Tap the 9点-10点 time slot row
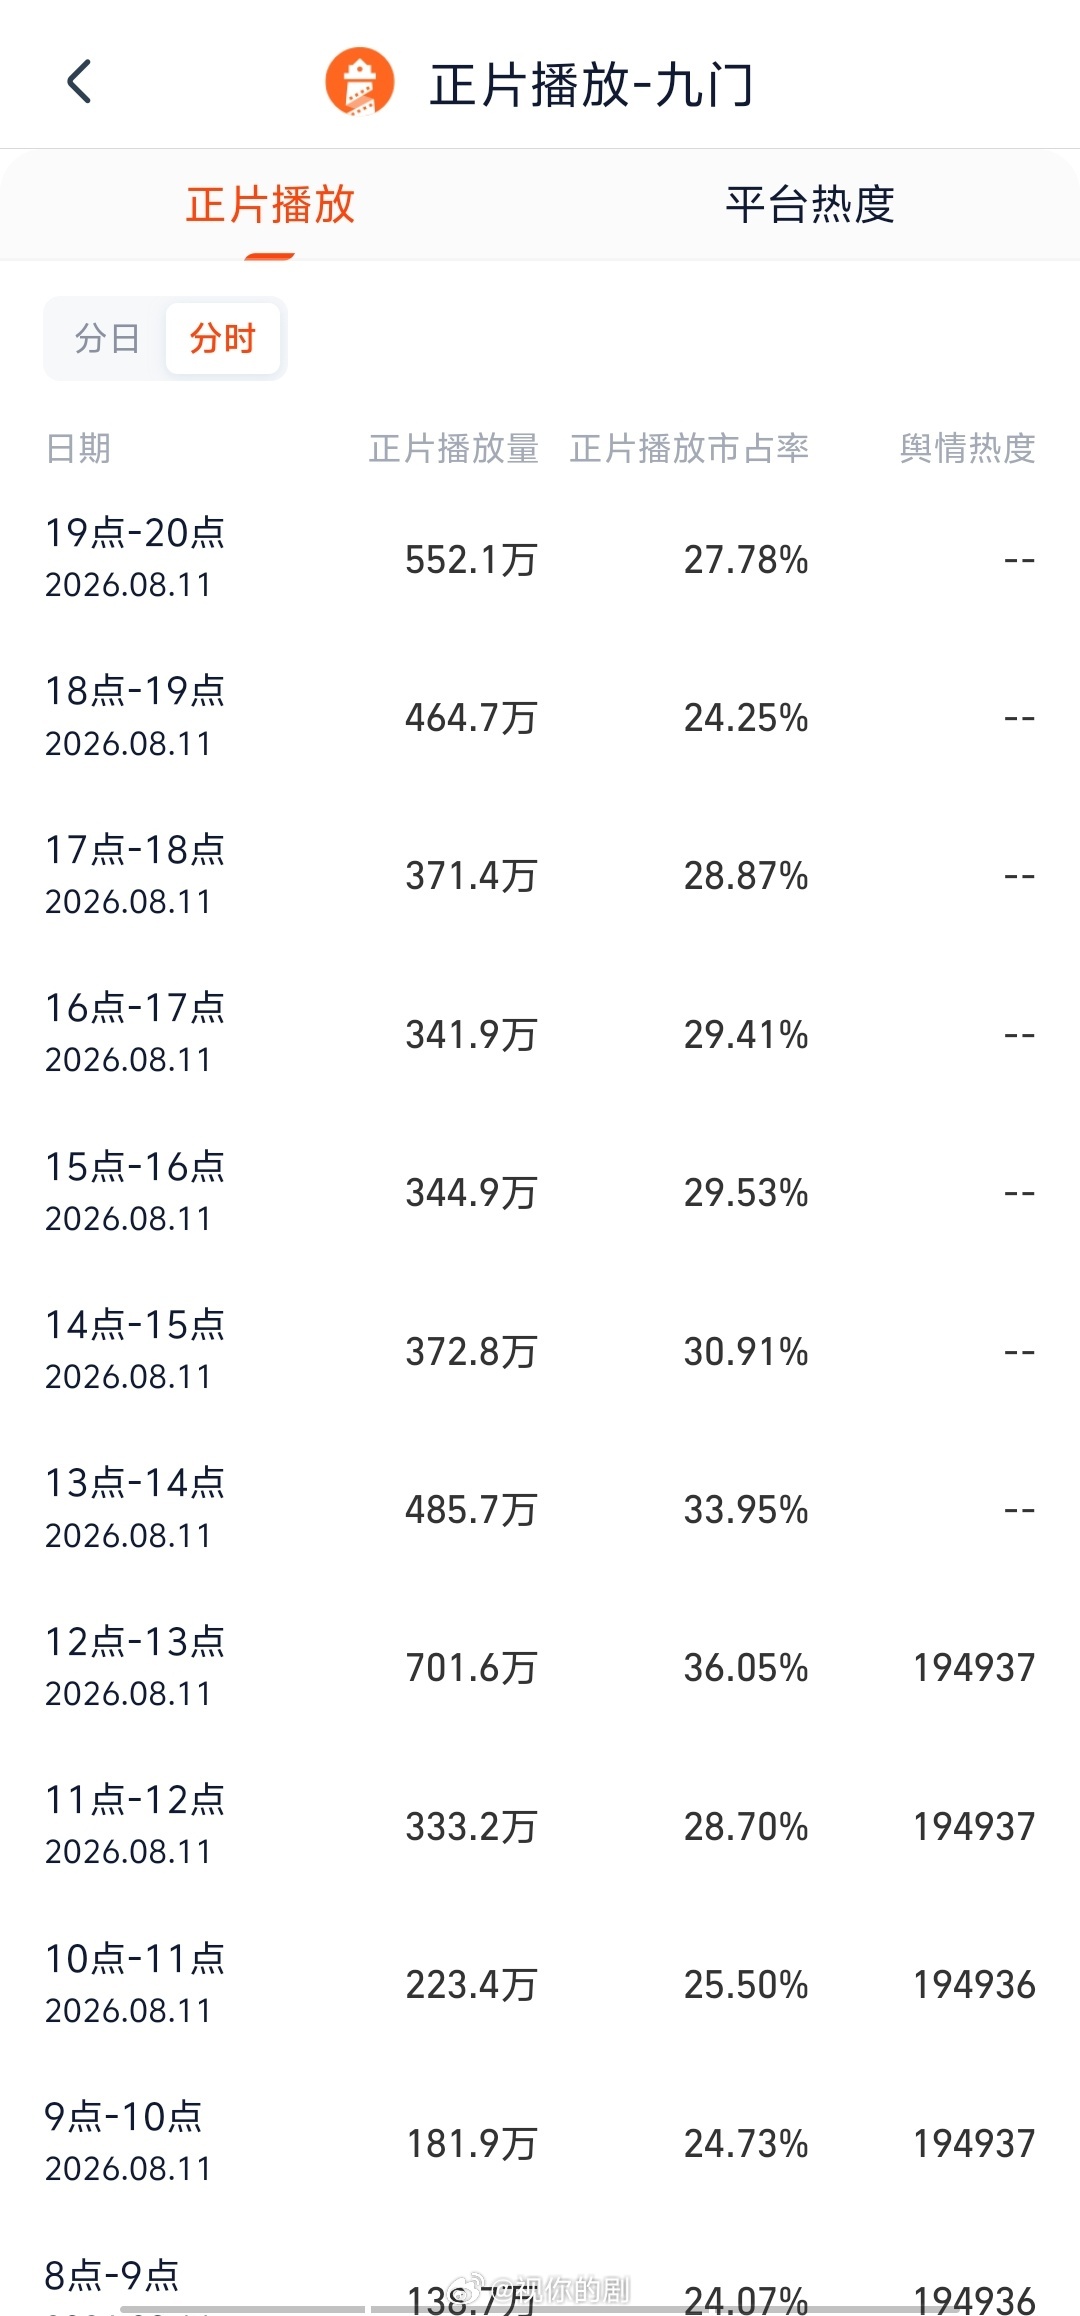 click(x=540, y=2143)
